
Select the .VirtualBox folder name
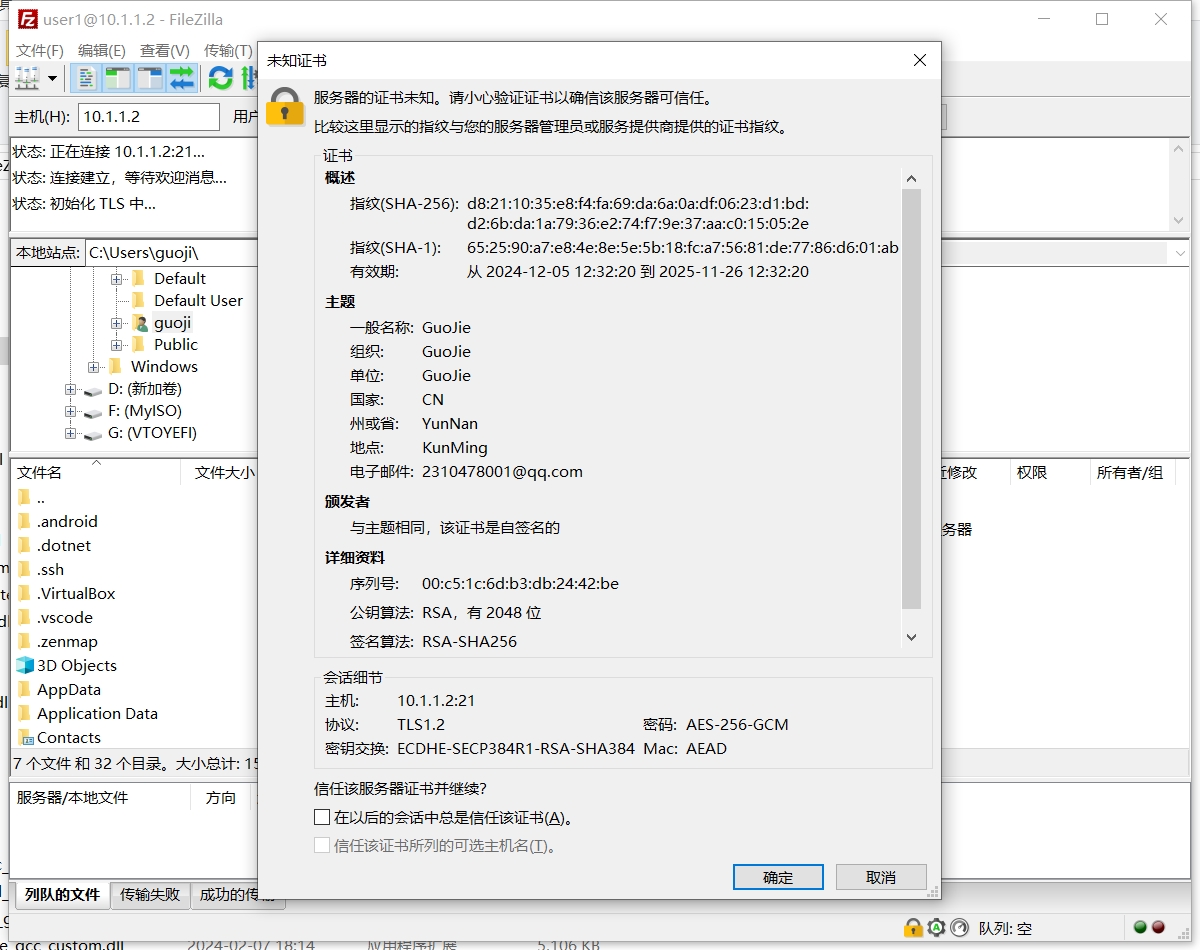tap(76, 593)
